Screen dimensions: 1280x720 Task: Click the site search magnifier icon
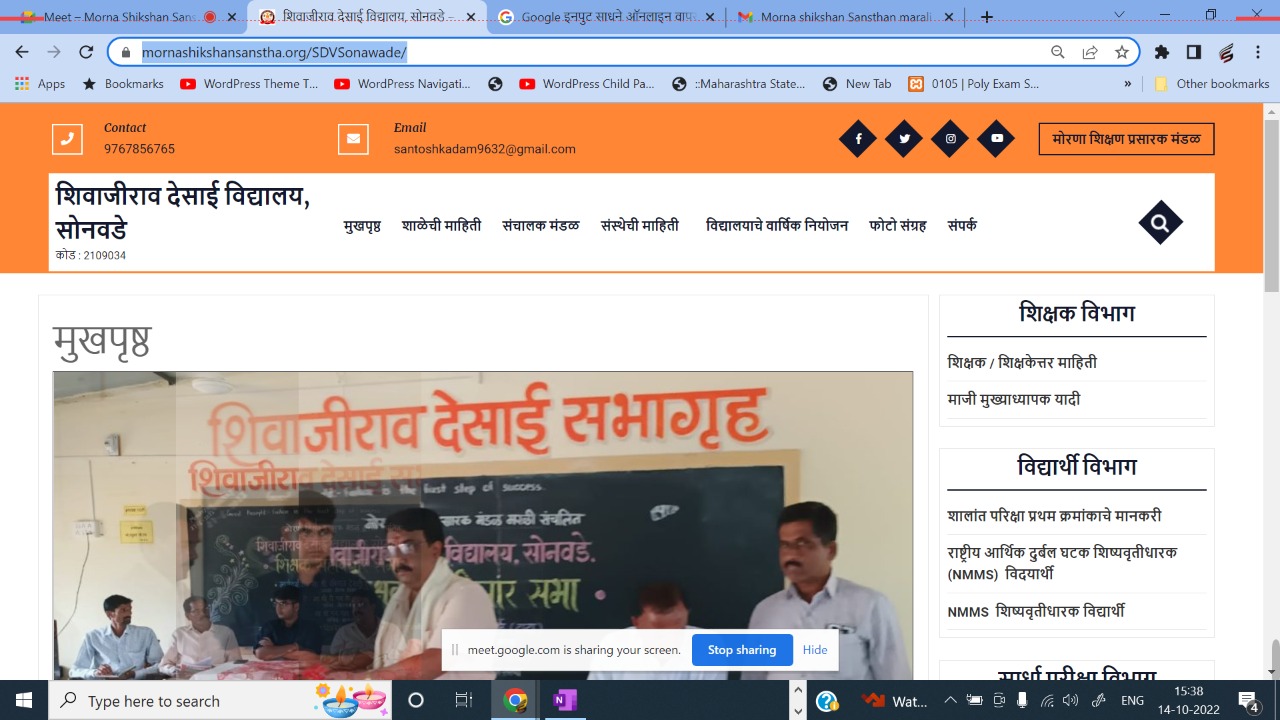(1160, 223)
